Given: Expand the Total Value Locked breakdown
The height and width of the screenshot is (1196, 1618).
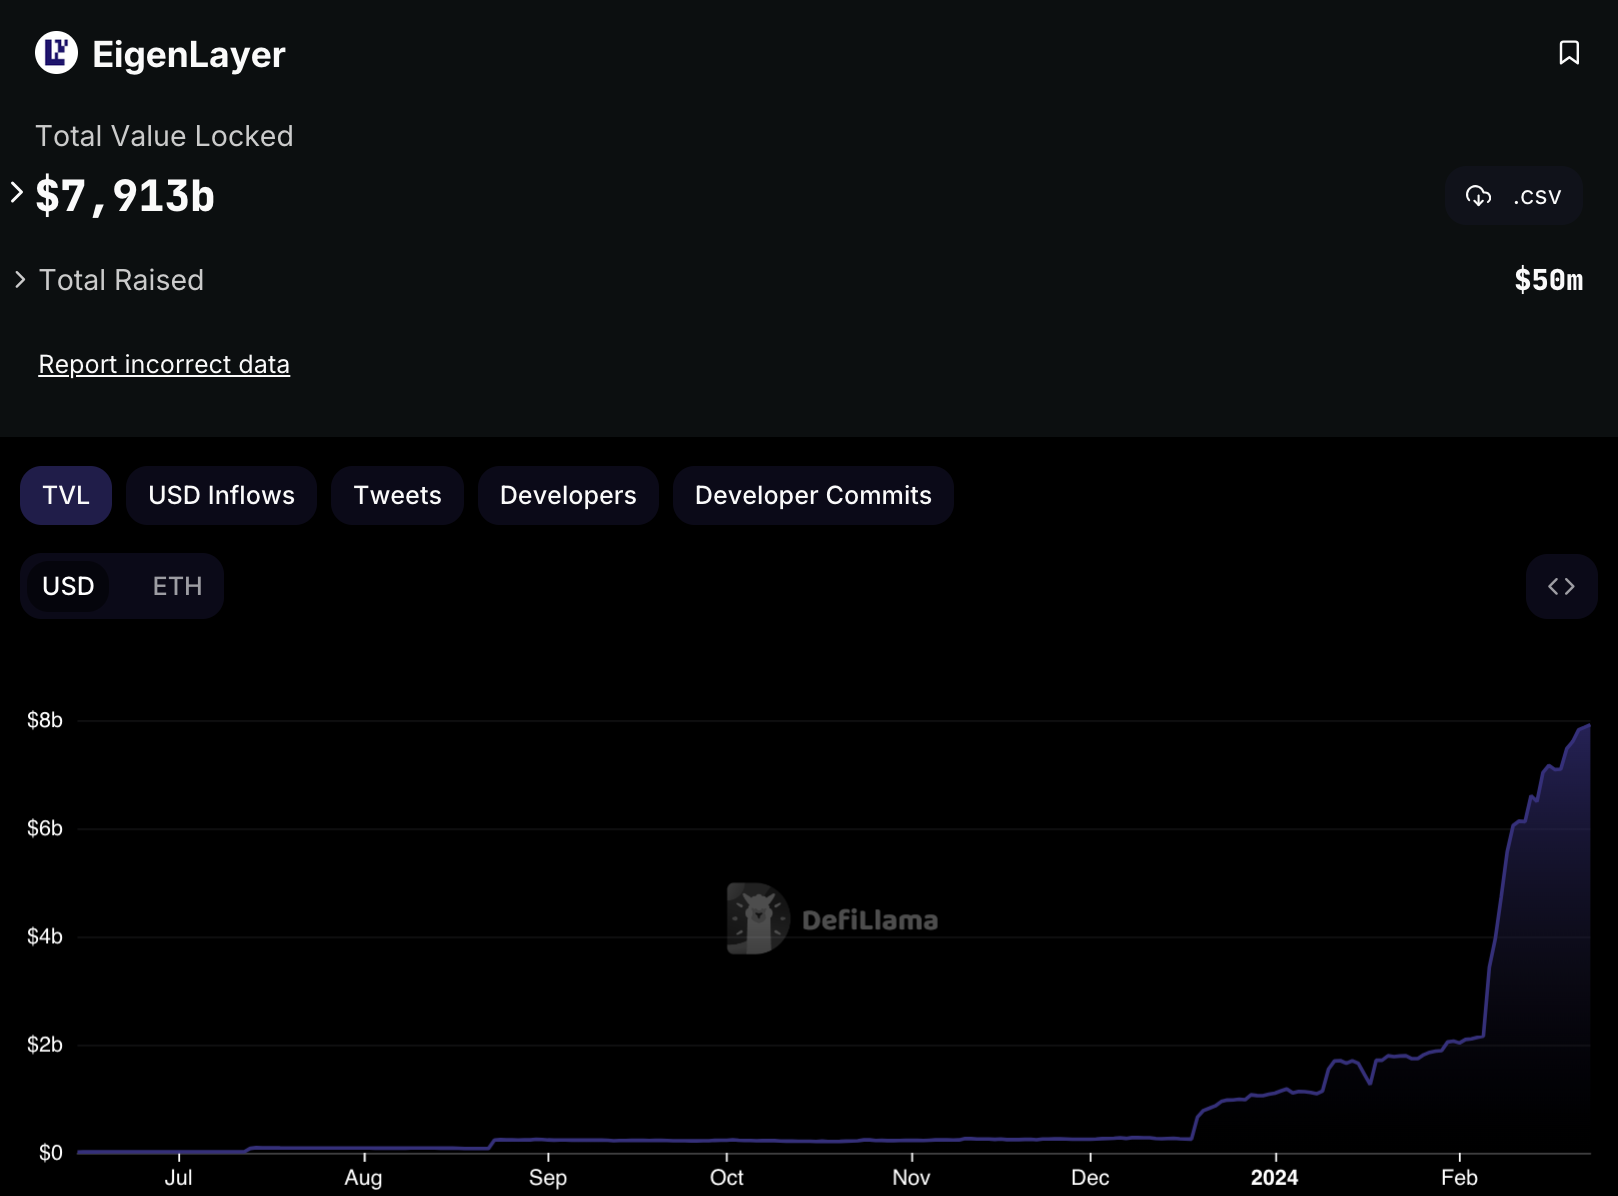Looking at the screenshot, I should click(17, 192).
